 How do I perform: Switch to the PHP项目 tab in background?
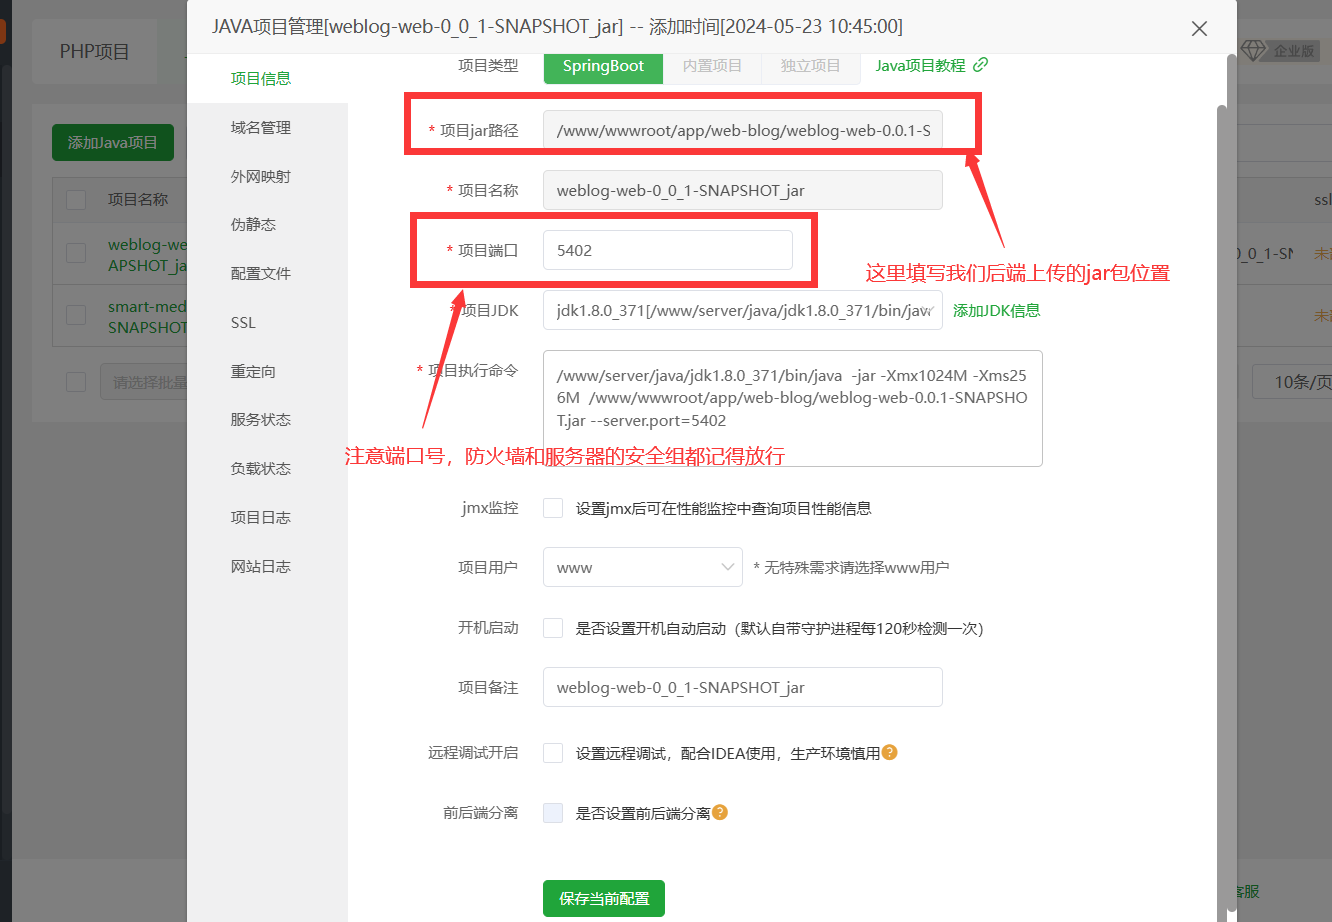tap(94, 52)
